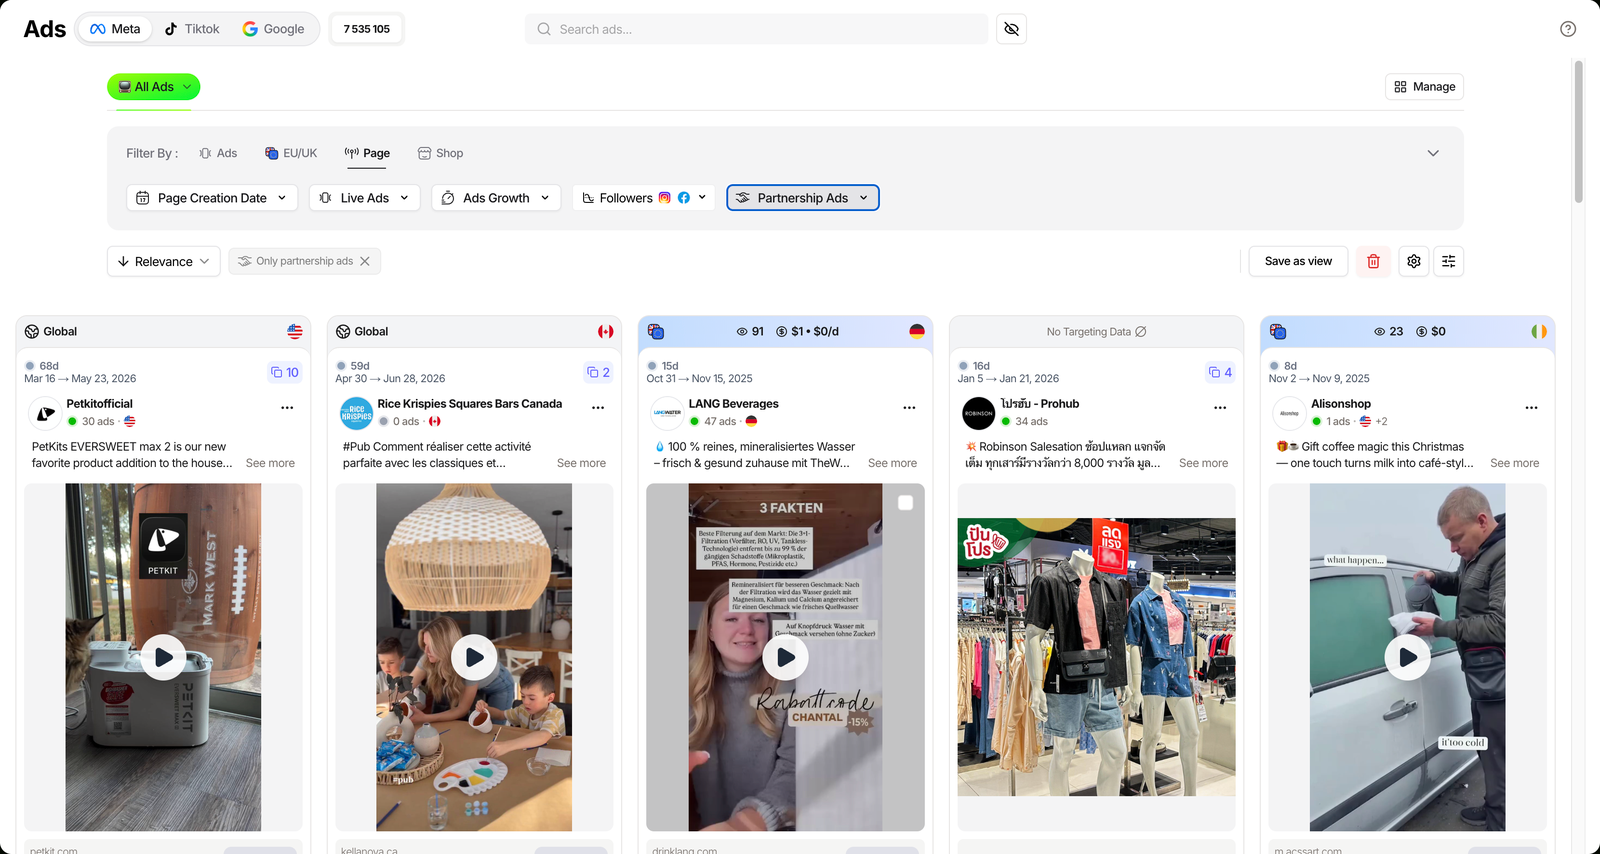Open three-dot menu on Alisonshop card

coord(1531,408)
